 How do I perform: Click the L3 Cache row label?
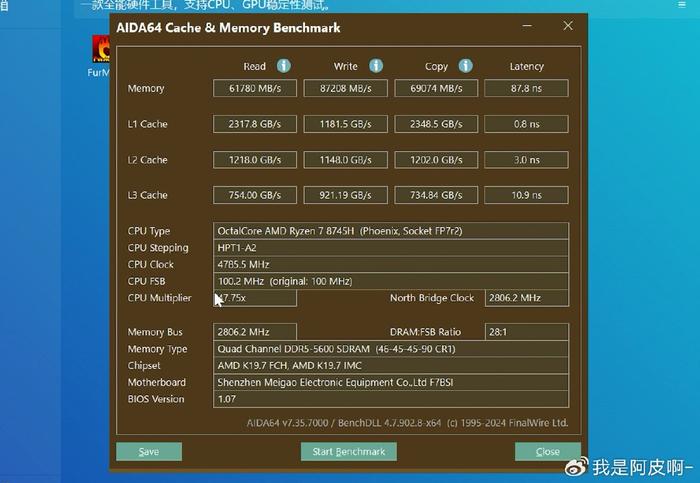tap(147, 195)
